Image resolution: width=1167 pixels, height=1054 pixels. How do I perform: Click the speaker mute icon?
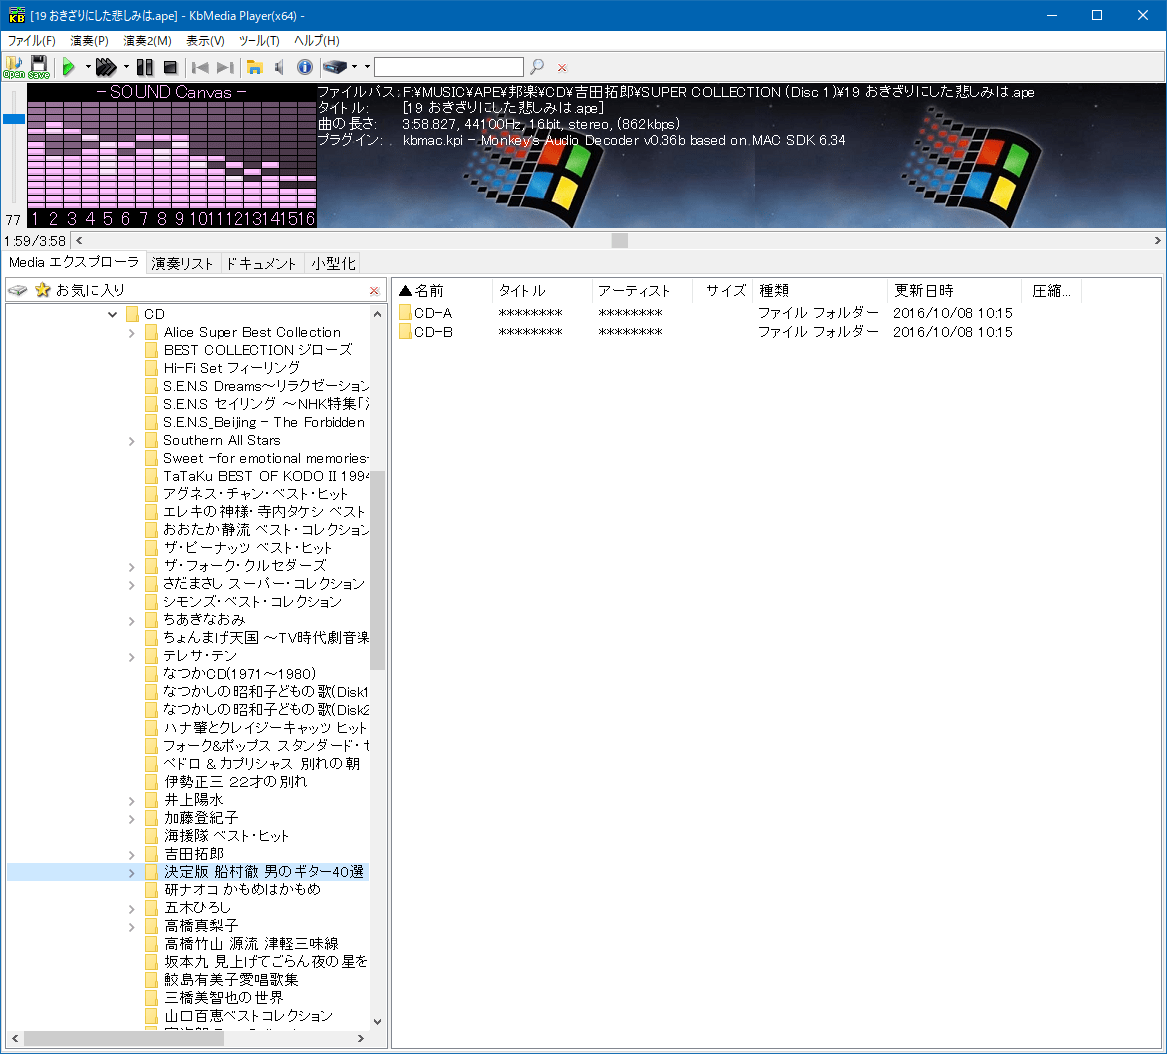coord(279,67)
